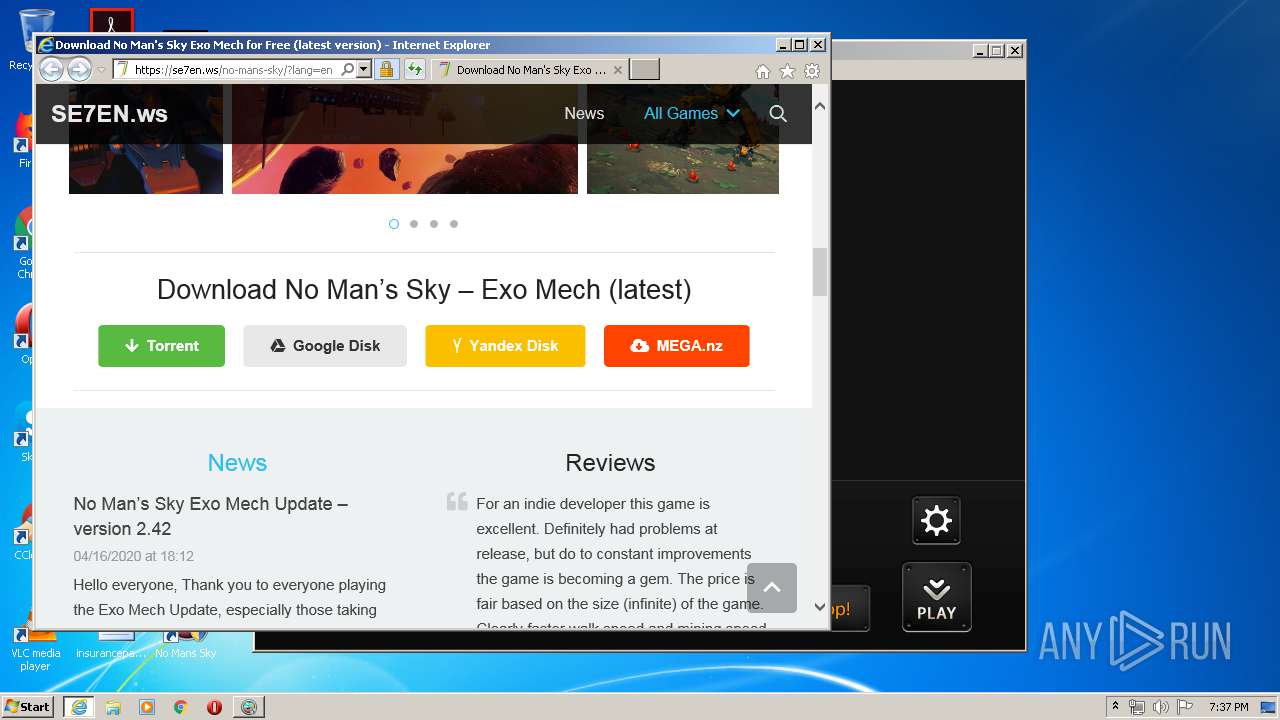1280x720 pixels.
Task: Open the right green terrain screenshot thumbnail
Action: pos(683,168)
